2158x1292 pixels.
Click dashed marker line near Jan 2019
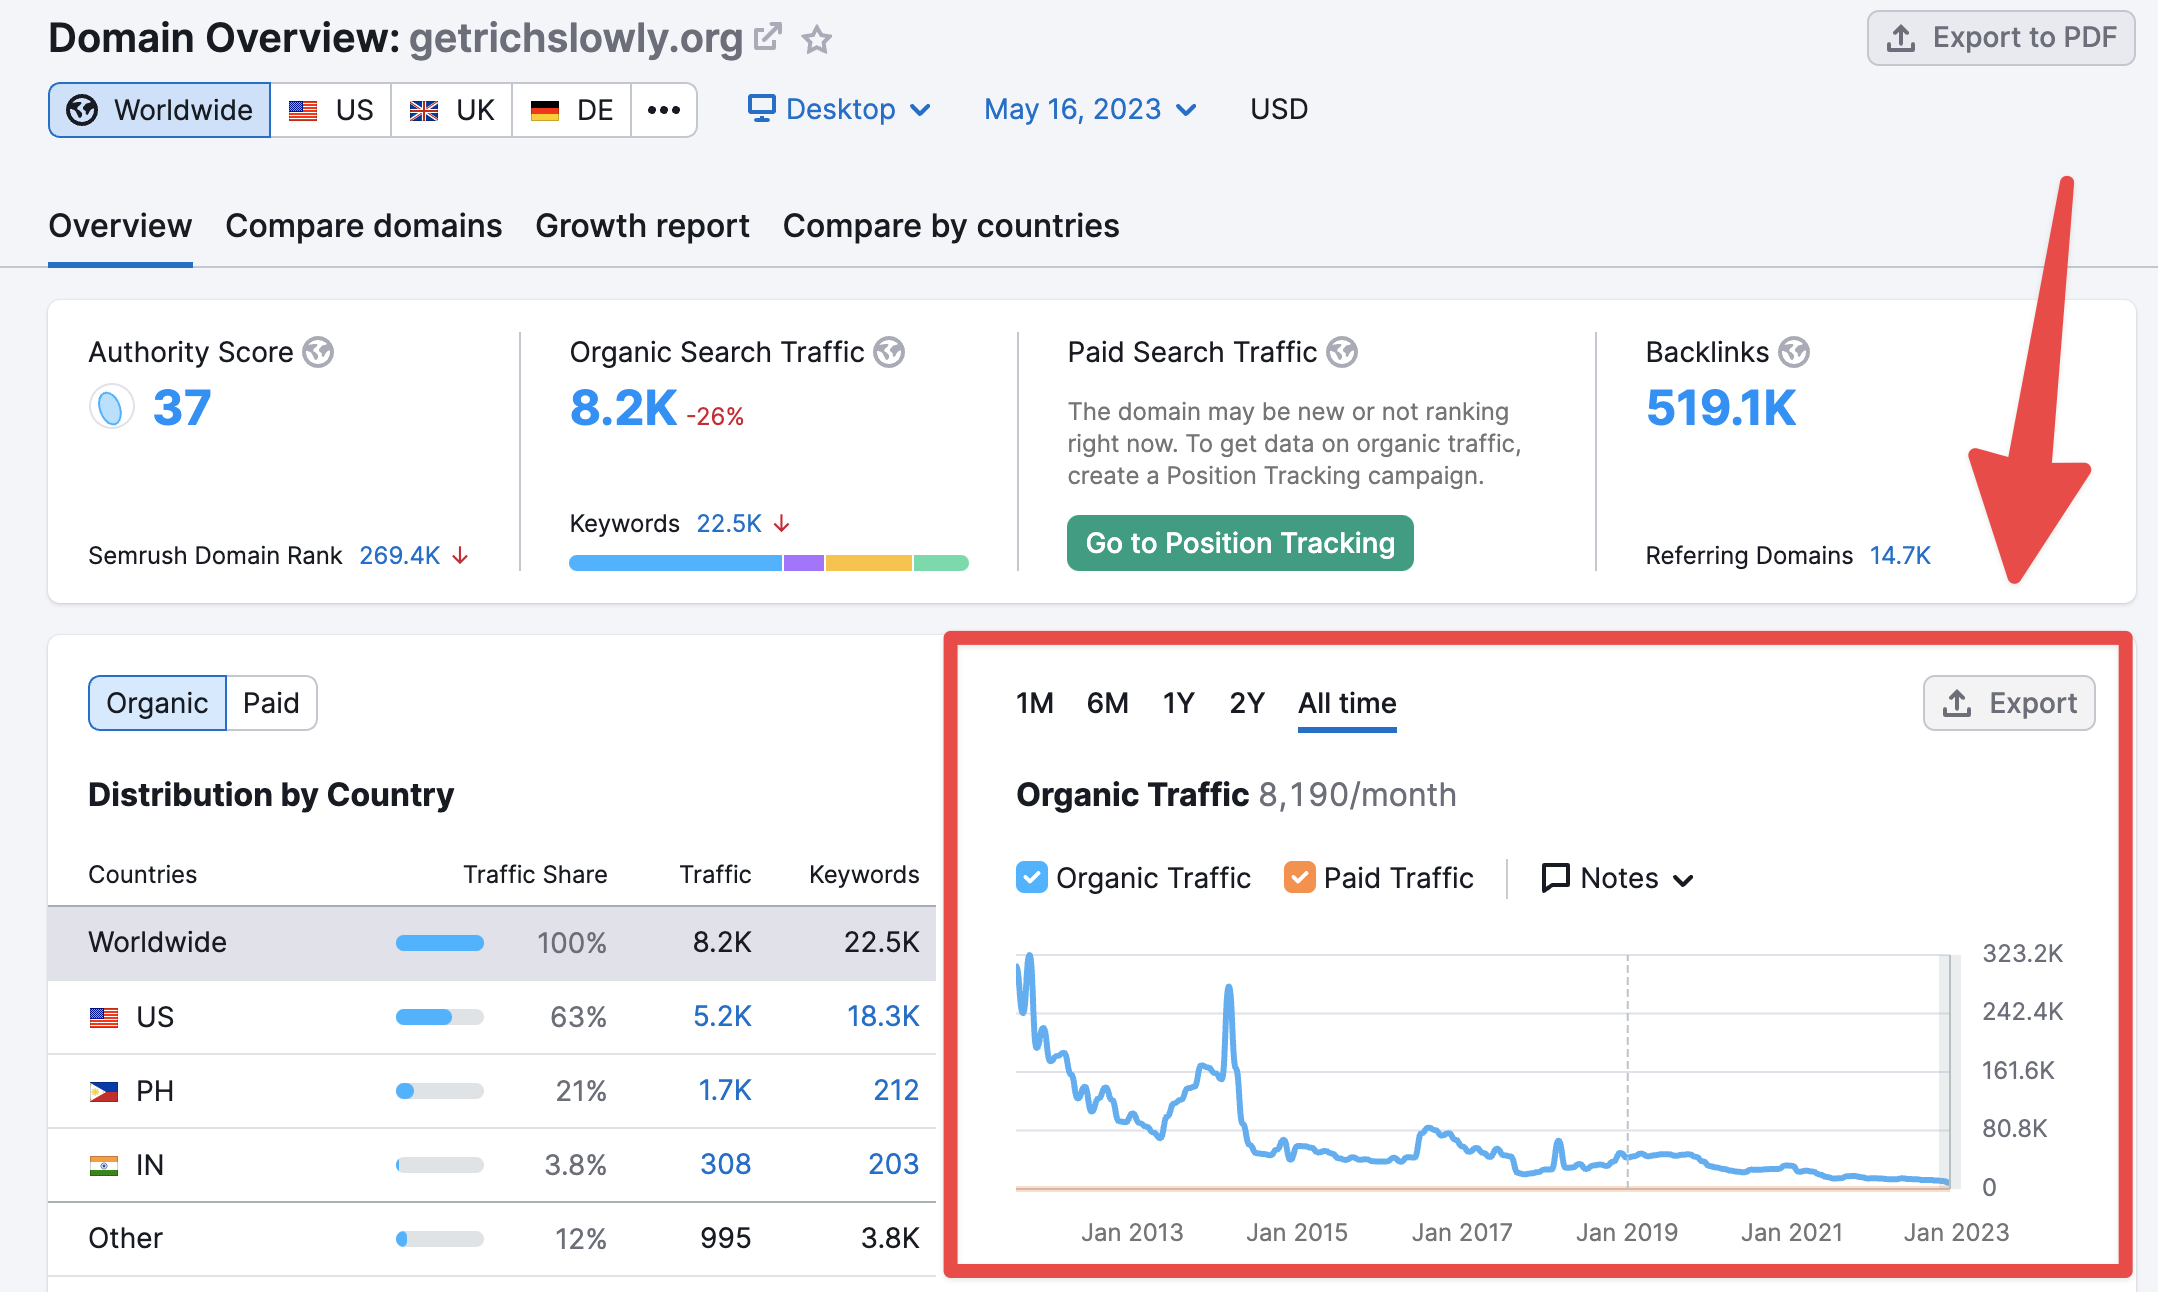[1628, 1072]
